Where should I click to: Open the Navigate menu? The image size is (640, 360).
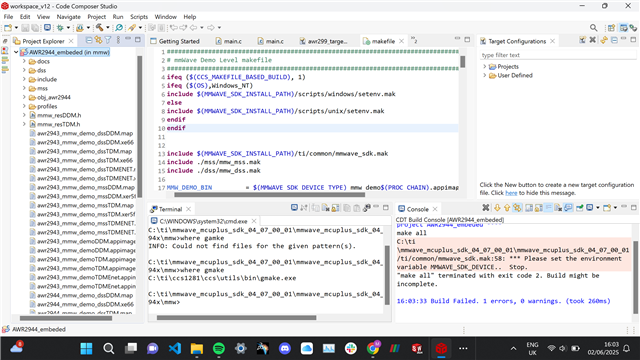(x=69, y=17)
